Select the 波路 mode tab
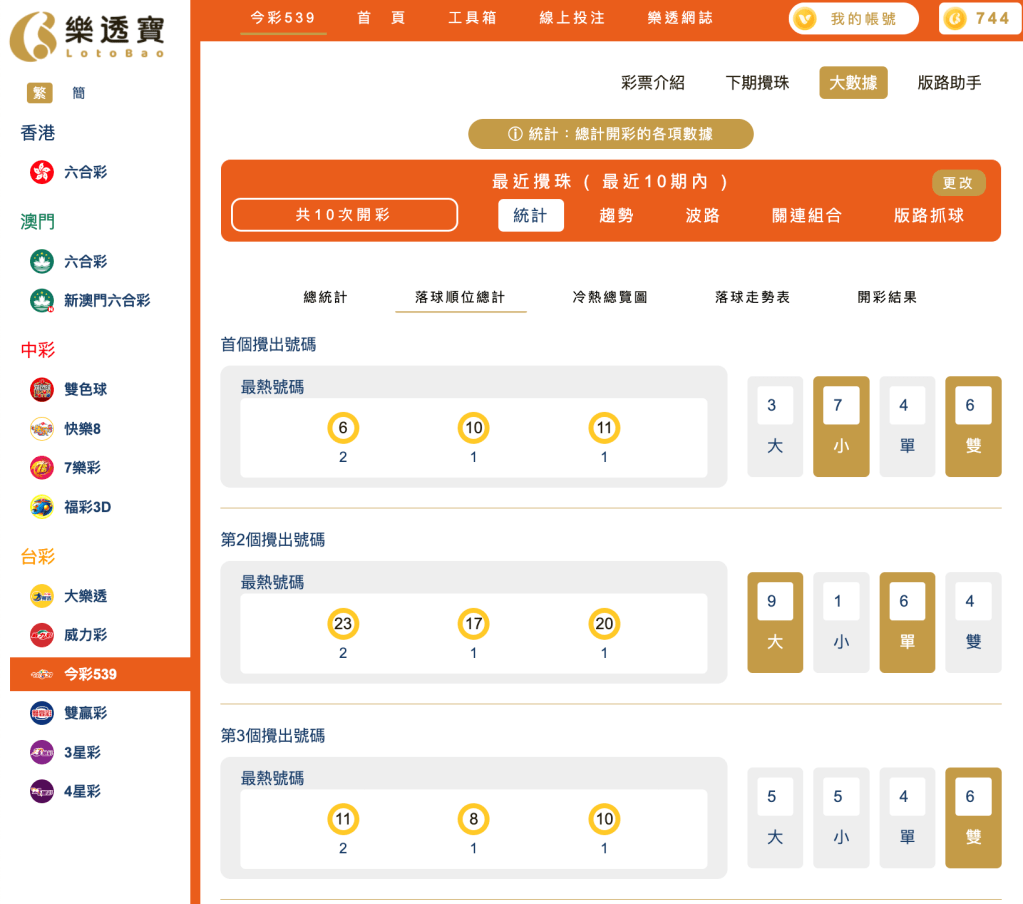The height and width of the screenshot is (904, 1023). pos(703,215)
